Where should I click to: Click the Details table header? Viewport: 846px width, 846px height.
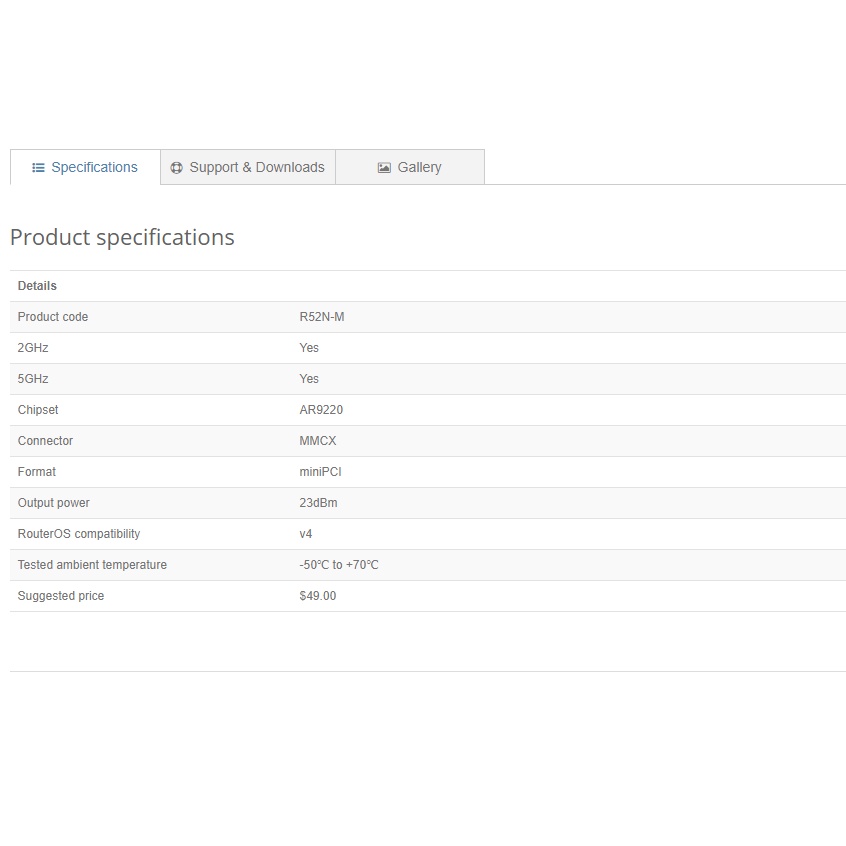click(38, 286)
